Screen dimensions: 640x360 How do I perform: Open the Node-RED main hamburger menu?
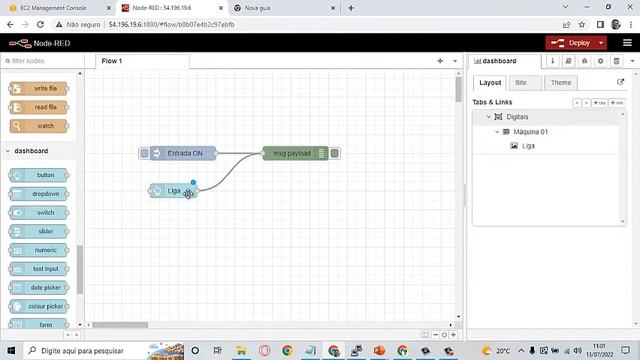[627, 43]
